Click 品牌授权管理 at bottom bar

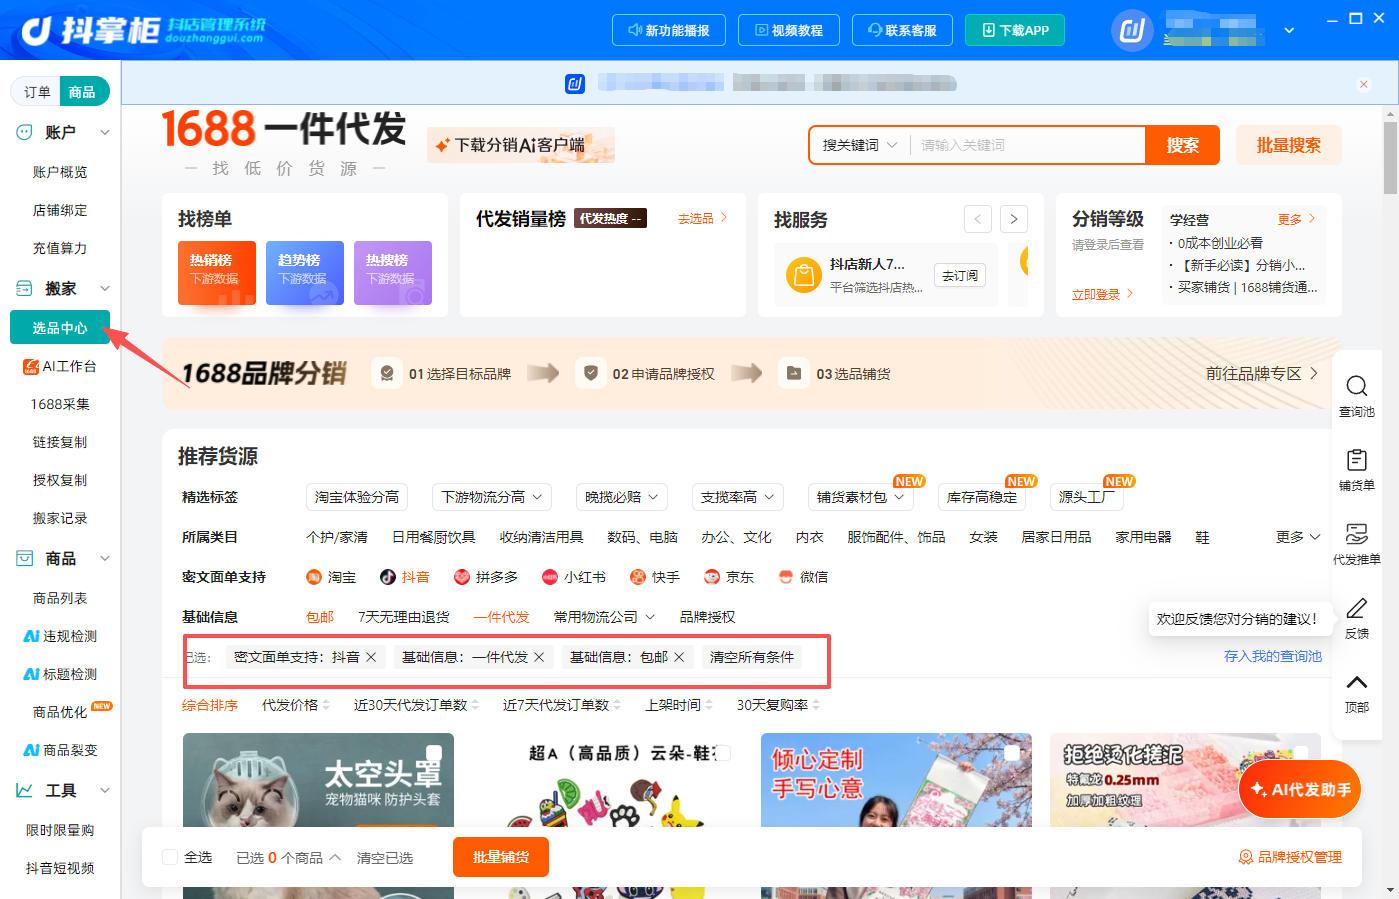tap(1290, 857)
